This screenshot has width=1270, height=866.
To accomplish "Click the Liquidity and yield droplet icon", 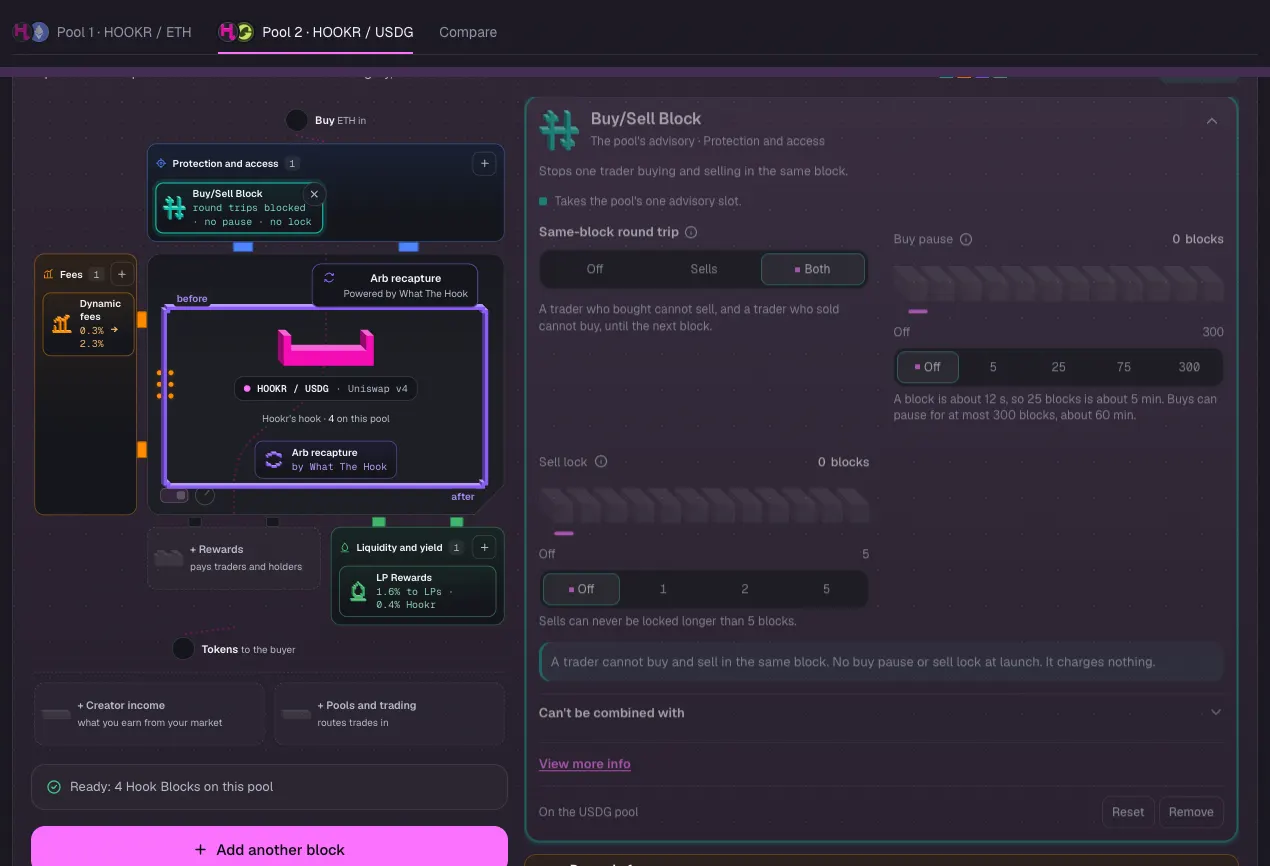I will click(345, 548).
